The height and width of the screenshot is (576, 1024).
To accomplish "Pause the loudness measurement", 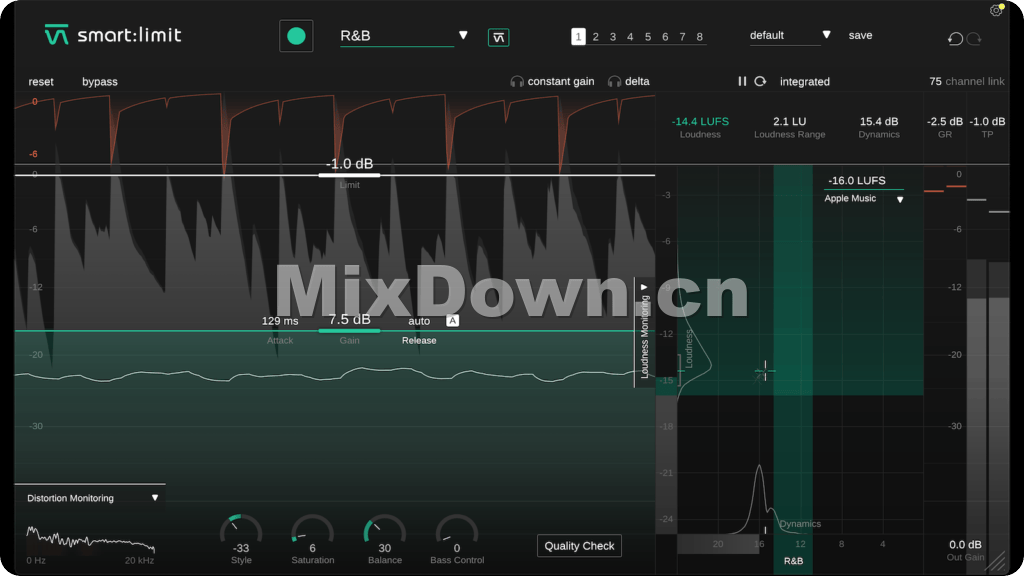I will coord(742,81).
